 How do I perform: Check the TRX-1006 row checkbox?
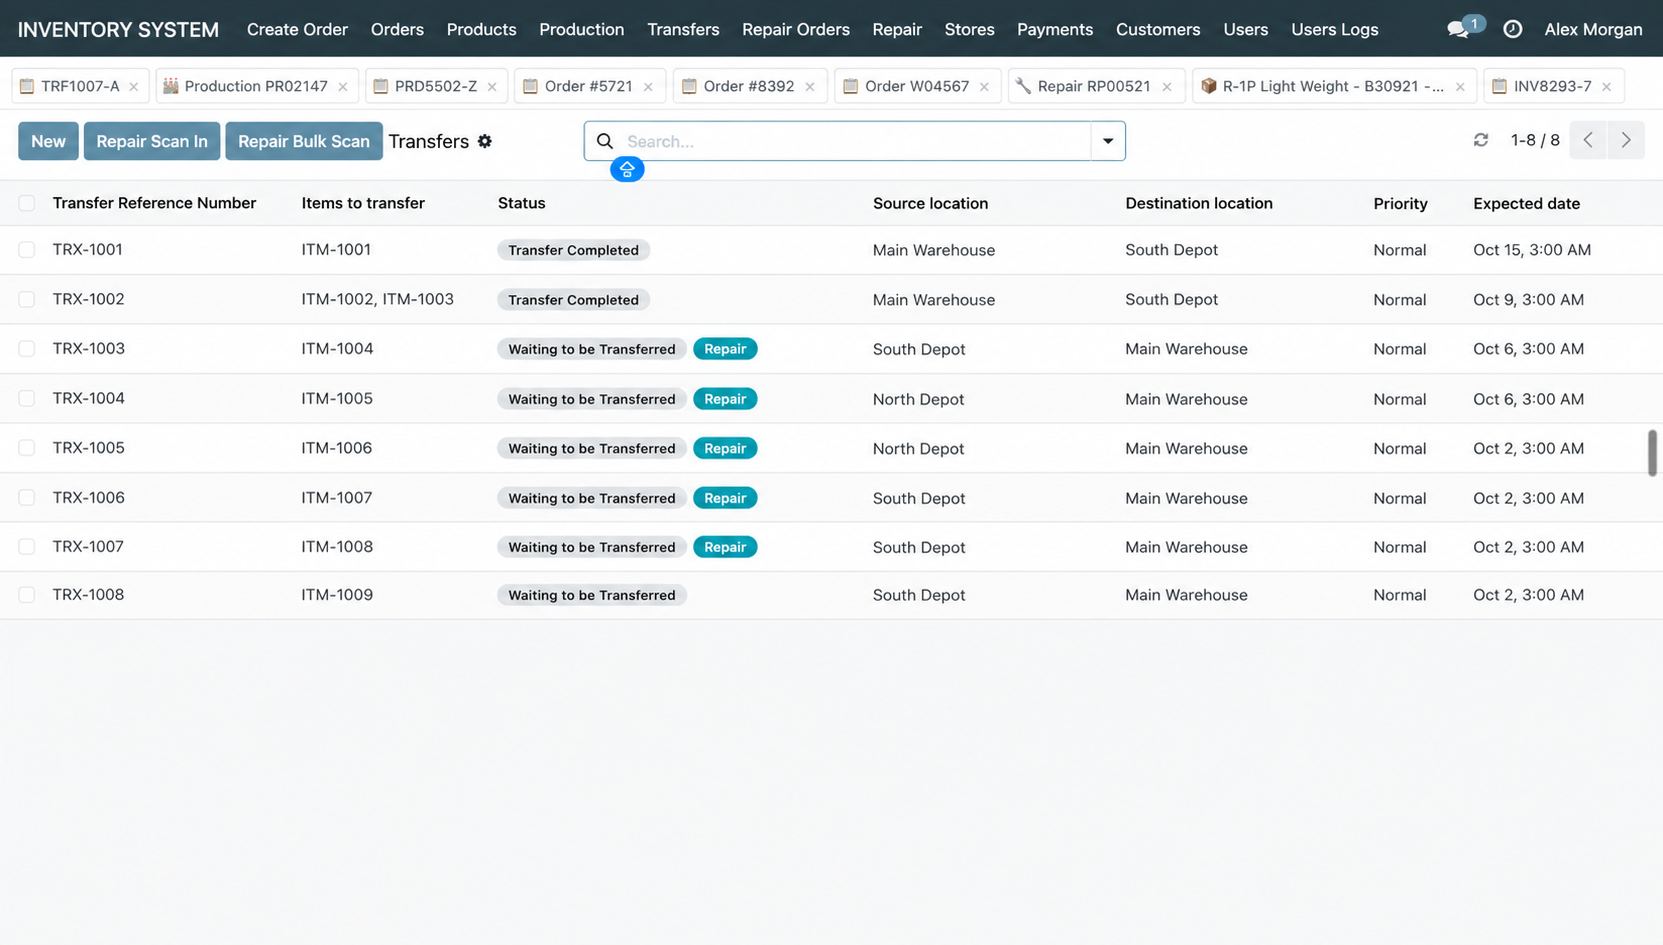point(27,497)
